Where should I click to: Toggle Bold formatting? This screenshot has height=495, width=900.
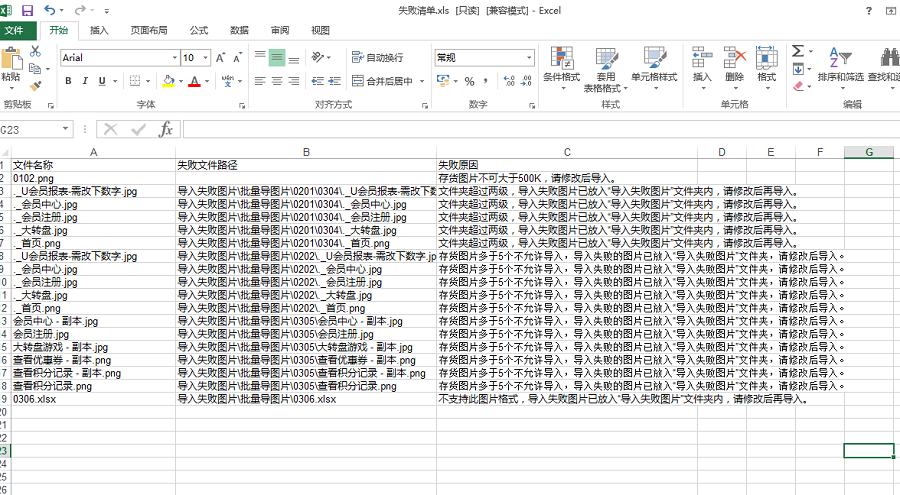[x=68, y=81]
